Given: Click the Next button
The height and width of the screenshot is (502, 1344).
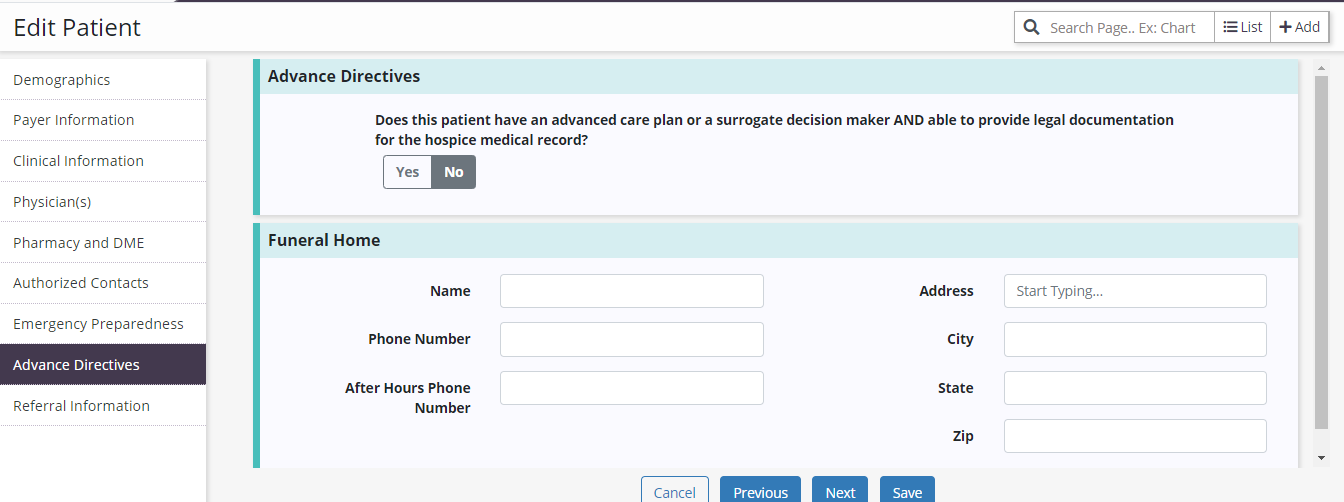Looking at the screenshot, I should pos(840,492).
